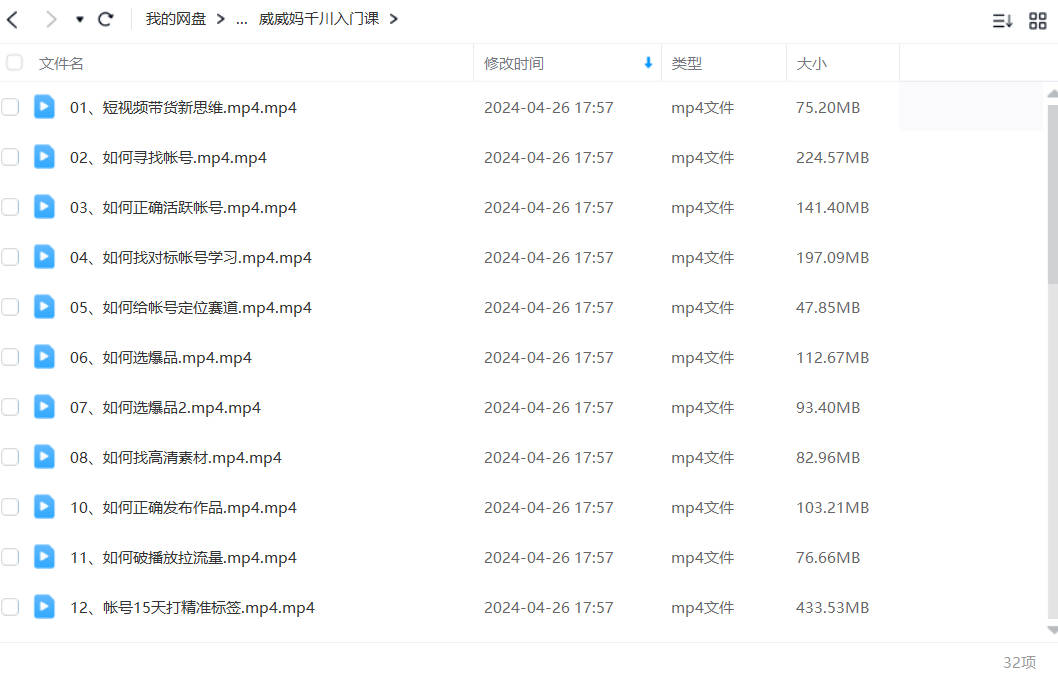This screenshot has width=1058, height=678.
Task: Check the box for 12、帐号15天打精准标签
Action: [x=10, y=607]
